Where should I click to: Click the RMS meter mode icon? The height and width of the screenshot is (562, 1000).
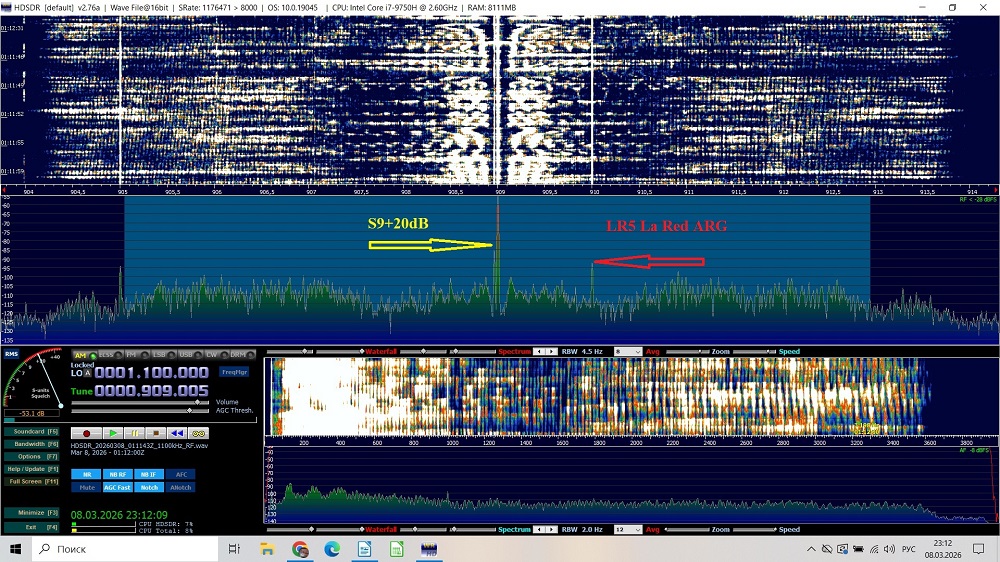[x=11, y=354]
